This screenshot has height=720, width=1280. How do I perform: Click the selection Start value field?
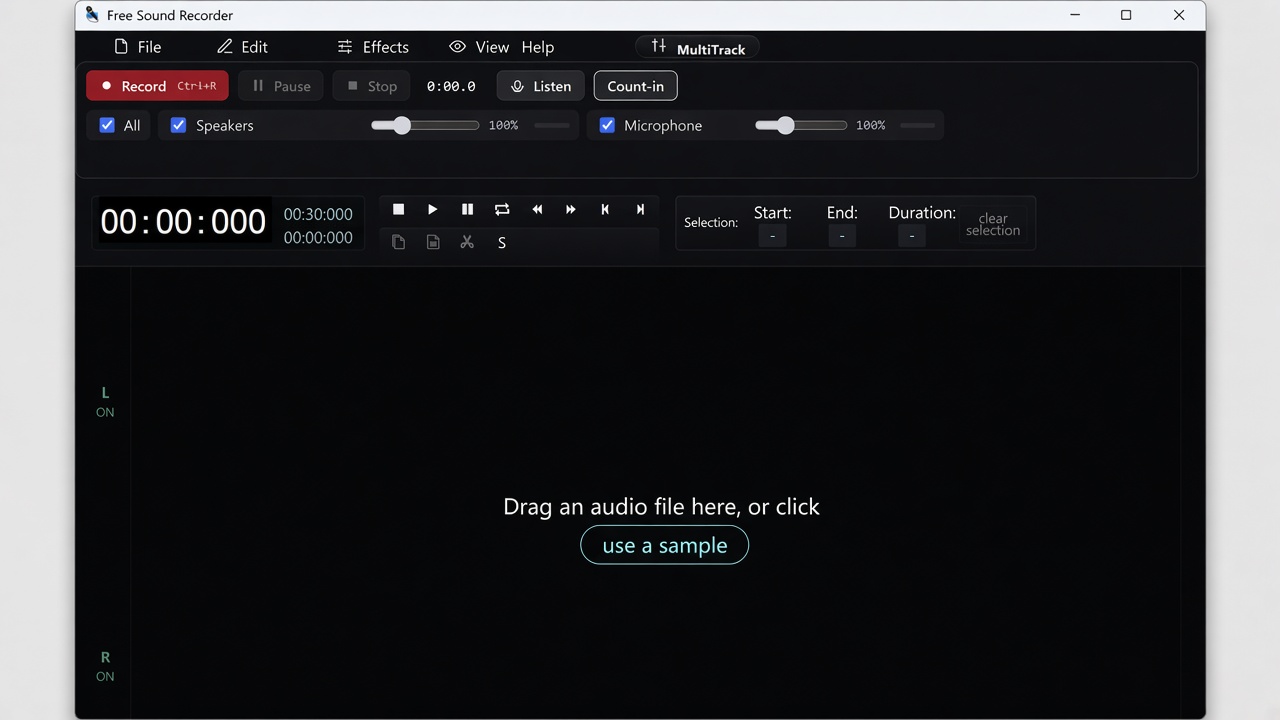(772, 236)
